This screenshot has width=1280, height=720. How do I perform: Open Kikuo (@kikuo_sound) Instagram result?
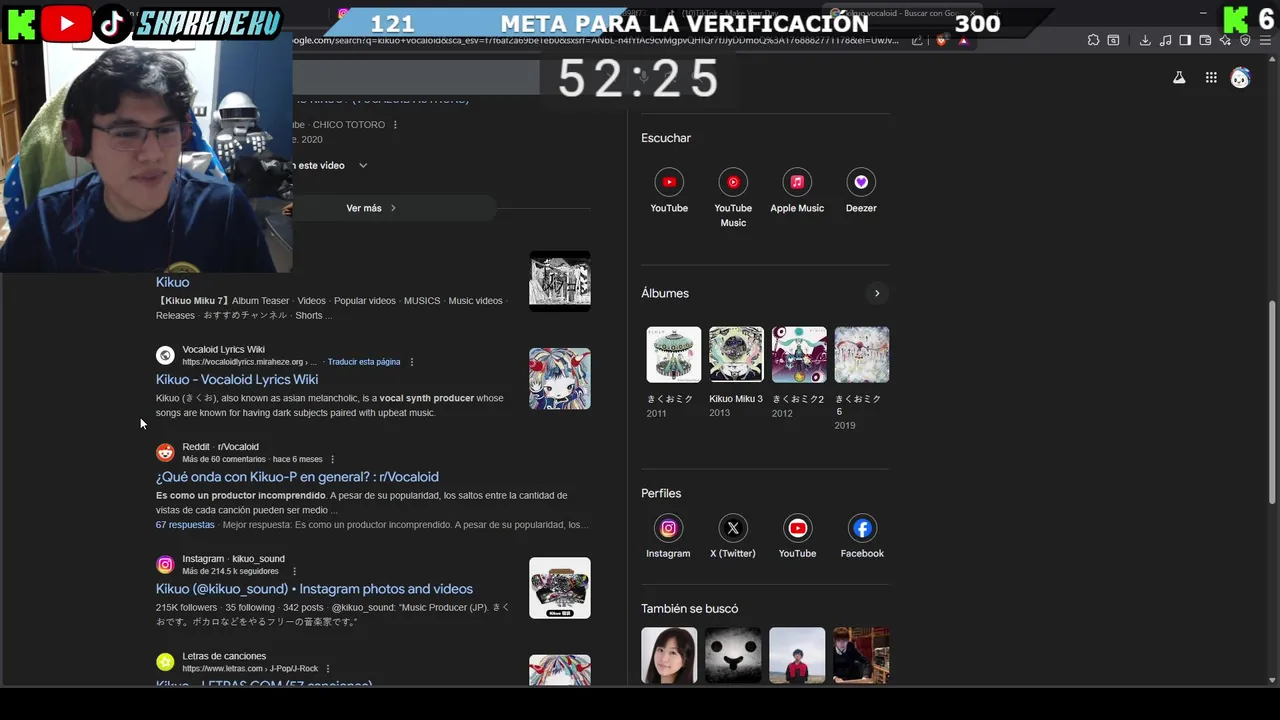pos(314,589)
